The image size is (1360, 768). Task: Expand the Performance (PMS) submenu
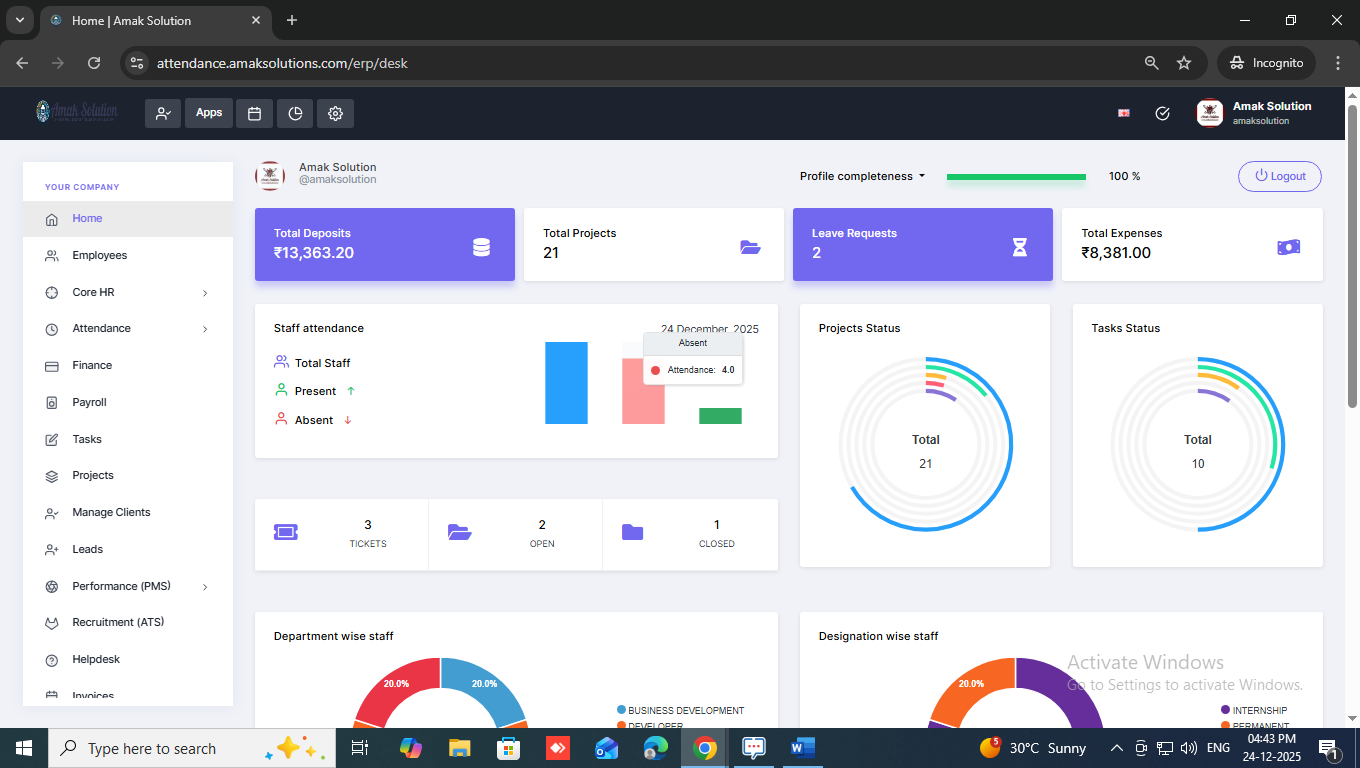[x=205, y=587]
